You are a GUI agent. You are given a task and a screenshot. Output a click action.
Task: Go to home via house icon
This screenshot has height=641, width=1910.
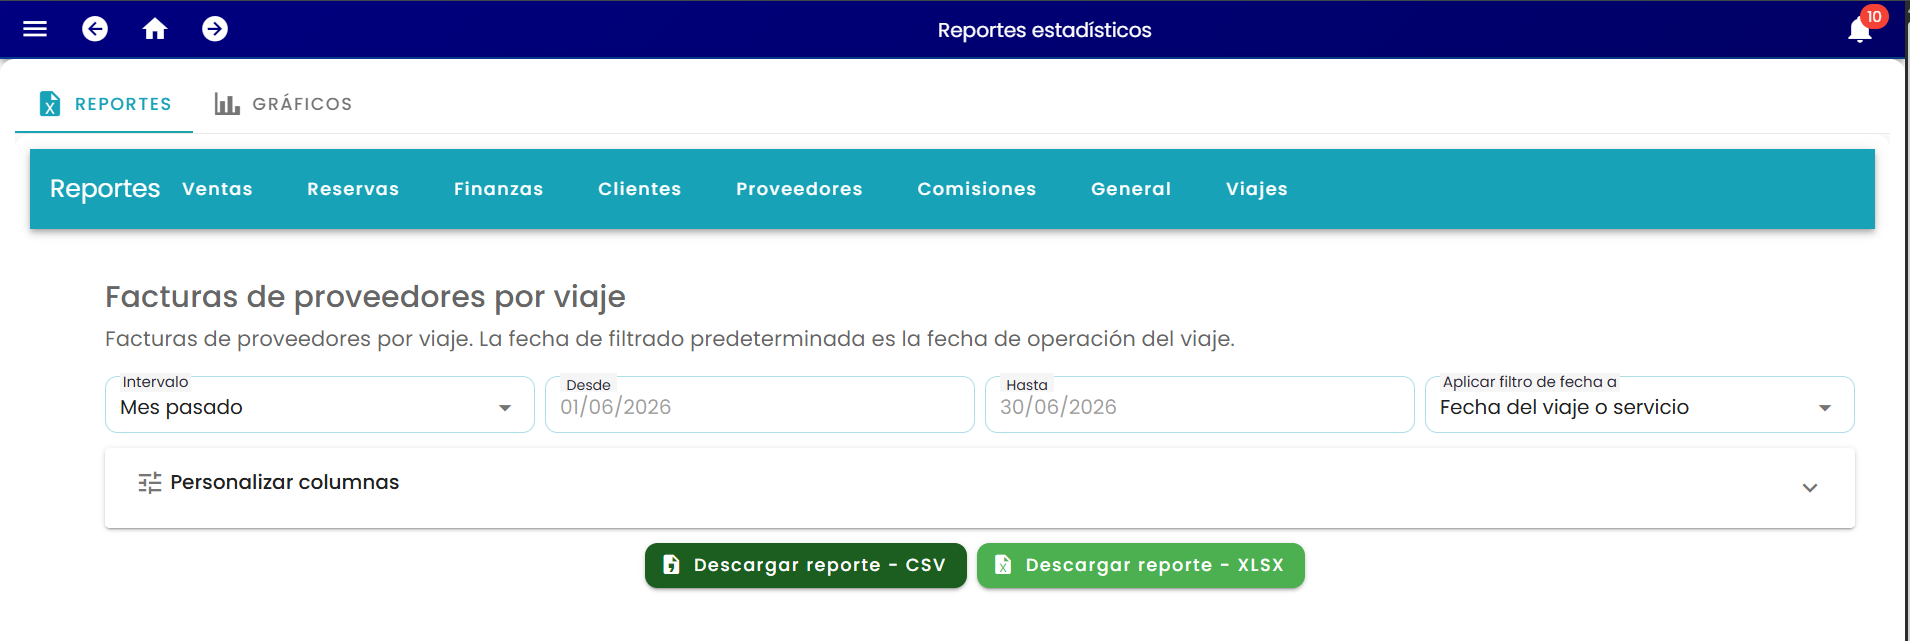(x=155, y=29)
